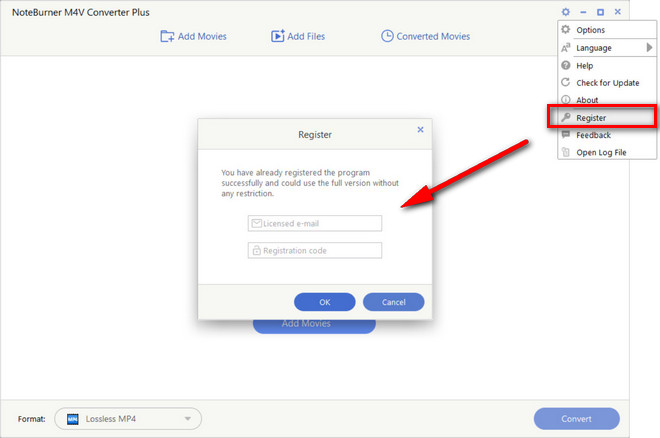Viewport: 660px width, 438px height.
Task: Click the MP4 format icon in Format selector
Action: (x=73, y=419)
